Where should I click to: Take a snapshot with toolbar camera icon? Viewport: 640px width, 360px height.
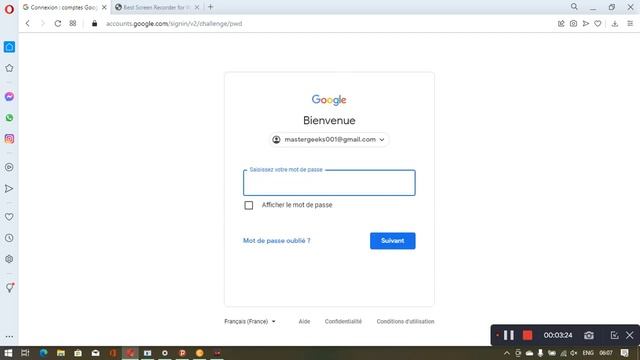coord(573,24)
